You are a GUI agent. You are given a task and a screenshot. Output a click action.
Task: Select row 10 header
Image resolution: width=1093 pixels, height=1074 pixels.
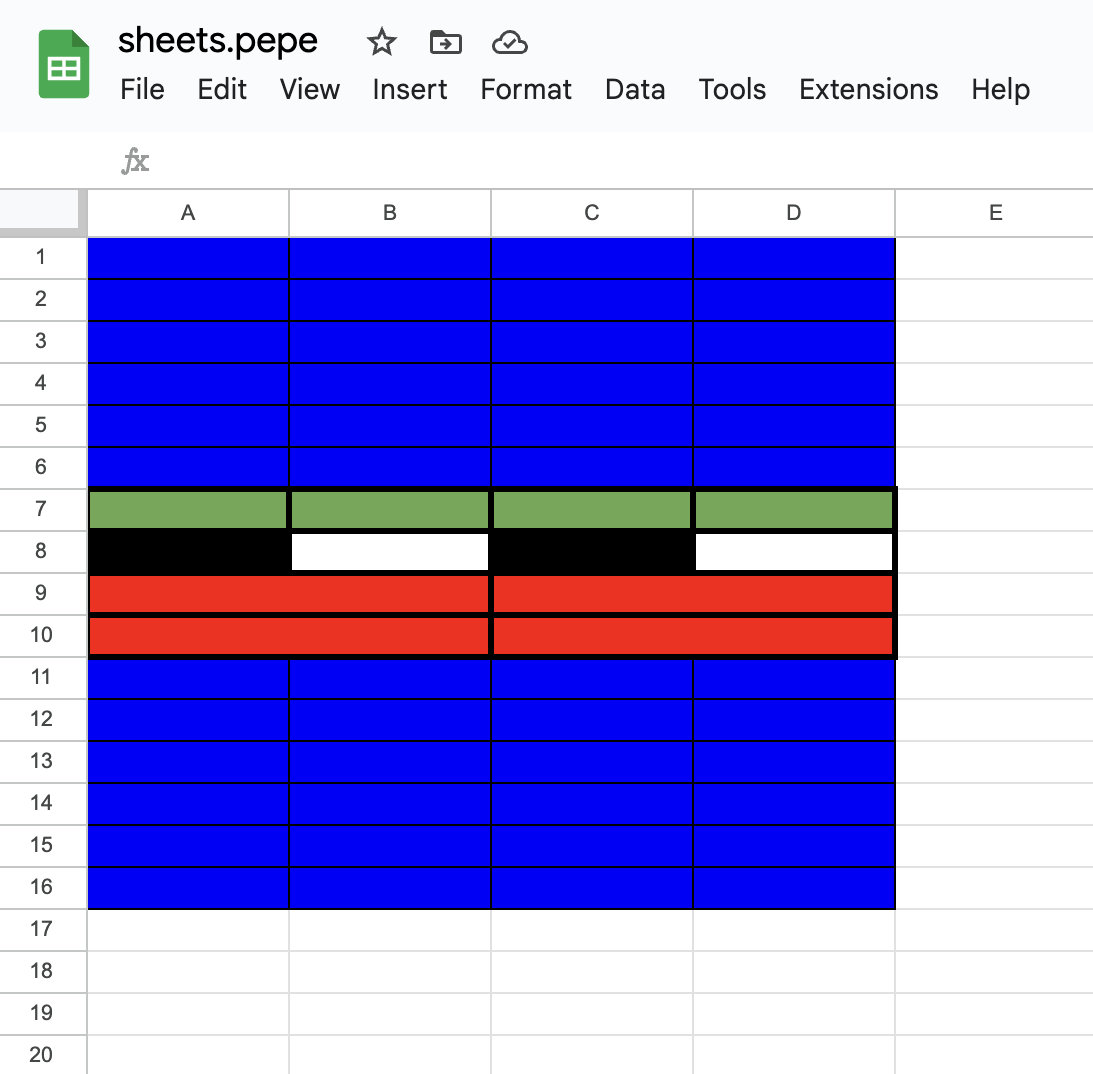click(x=43, y=636)
